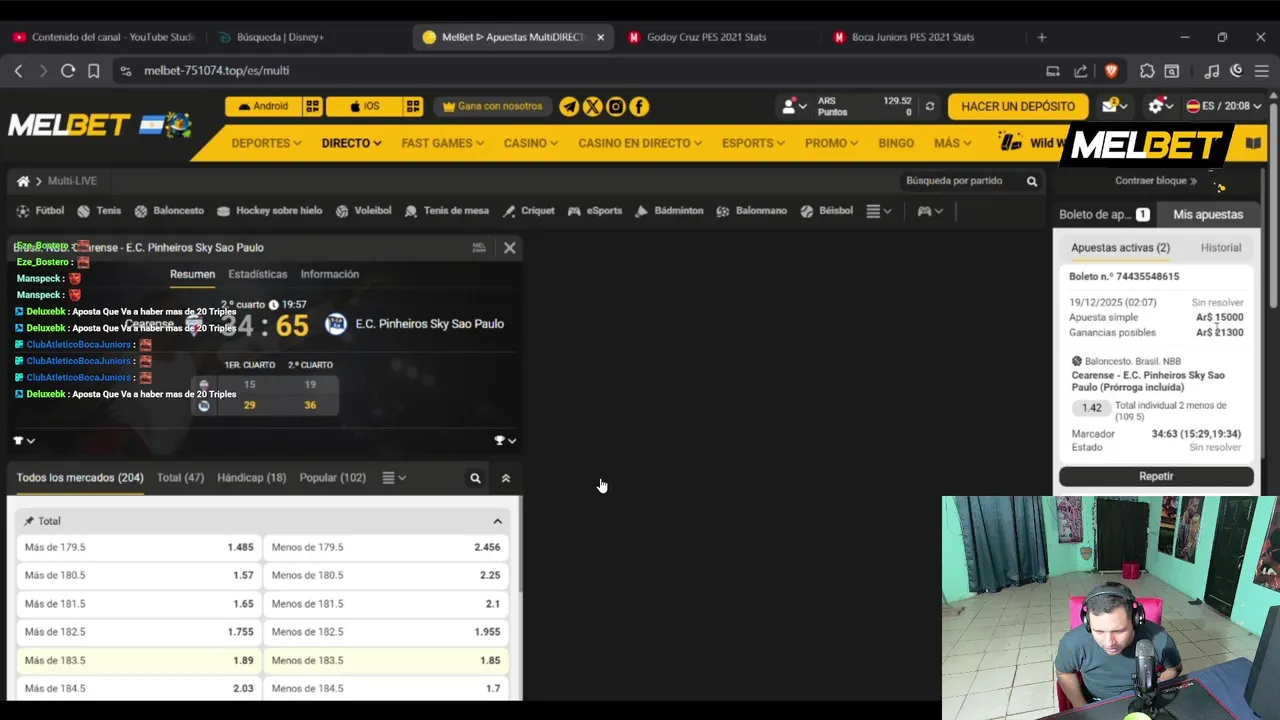Expand the DIRECTO menu
Screen dimensions: 1280x720
351,143
